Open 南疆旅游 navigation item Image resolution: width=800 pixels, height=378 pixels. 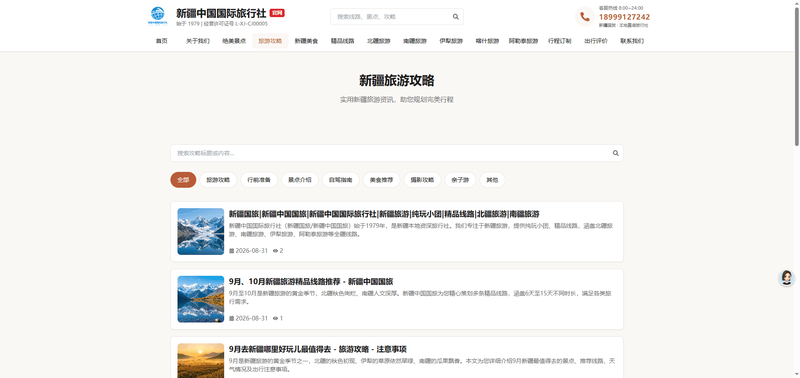tap(415, 41)
